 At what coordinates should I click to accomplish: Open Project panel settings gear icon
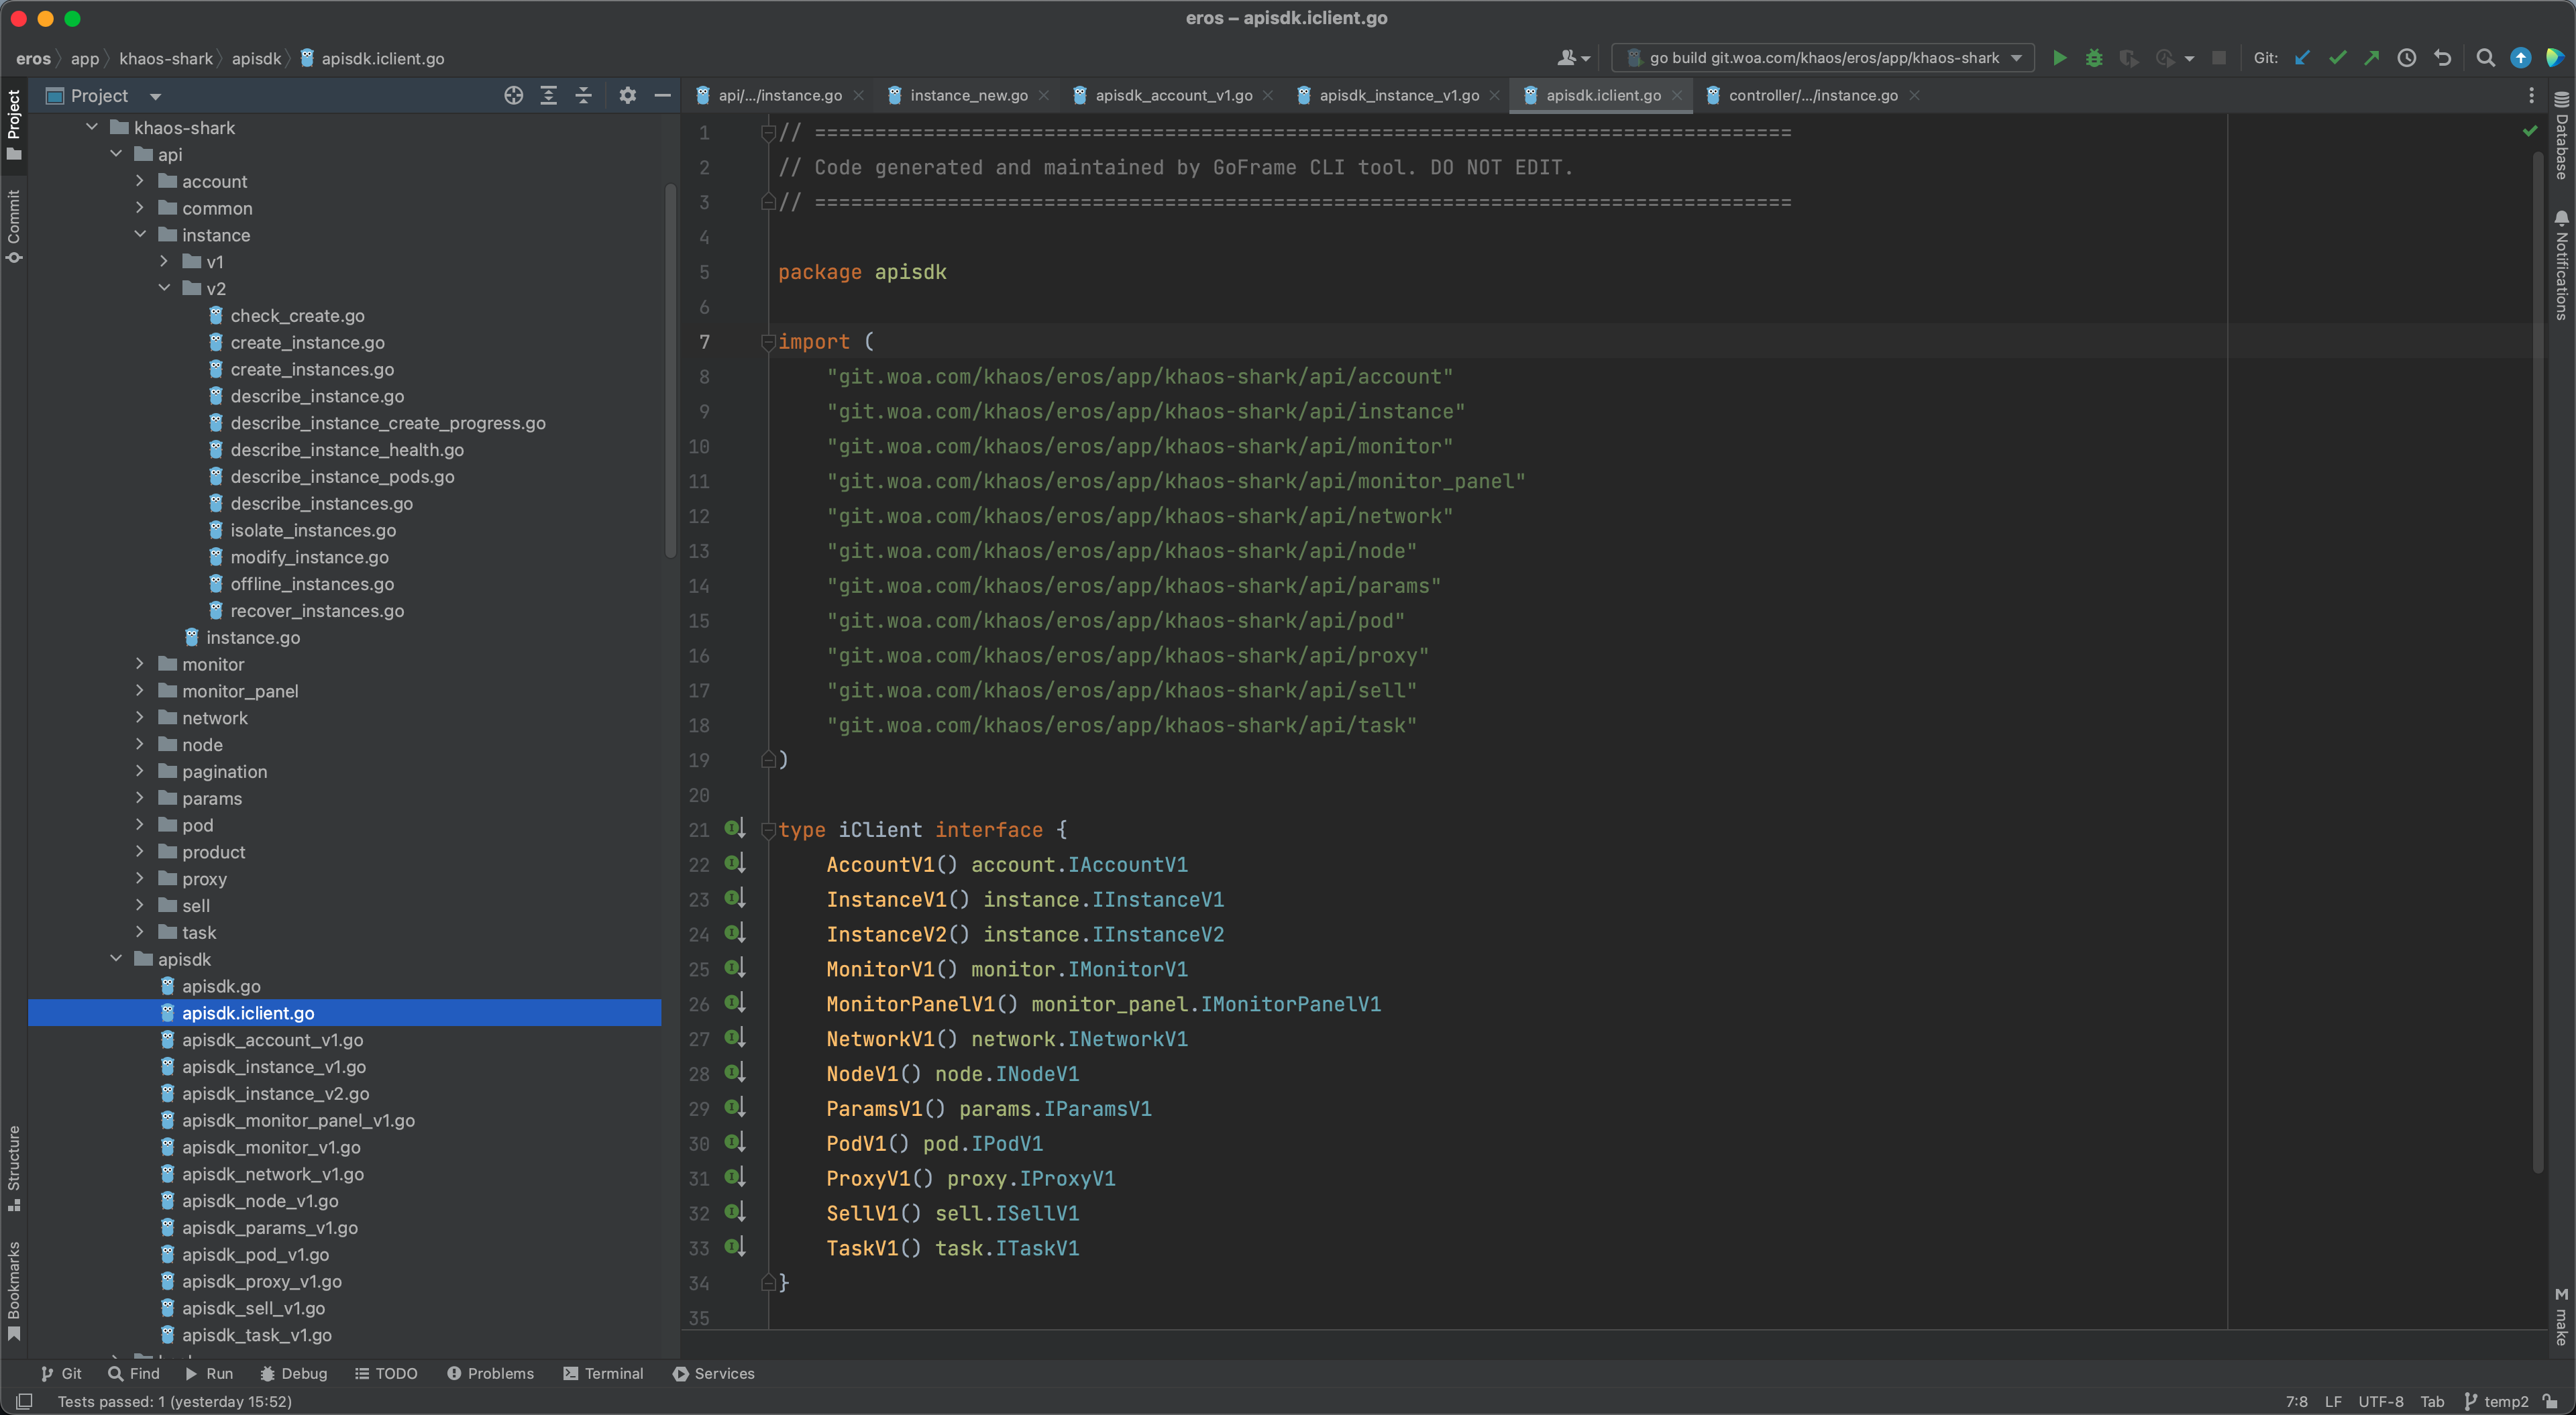click(627, 95)
